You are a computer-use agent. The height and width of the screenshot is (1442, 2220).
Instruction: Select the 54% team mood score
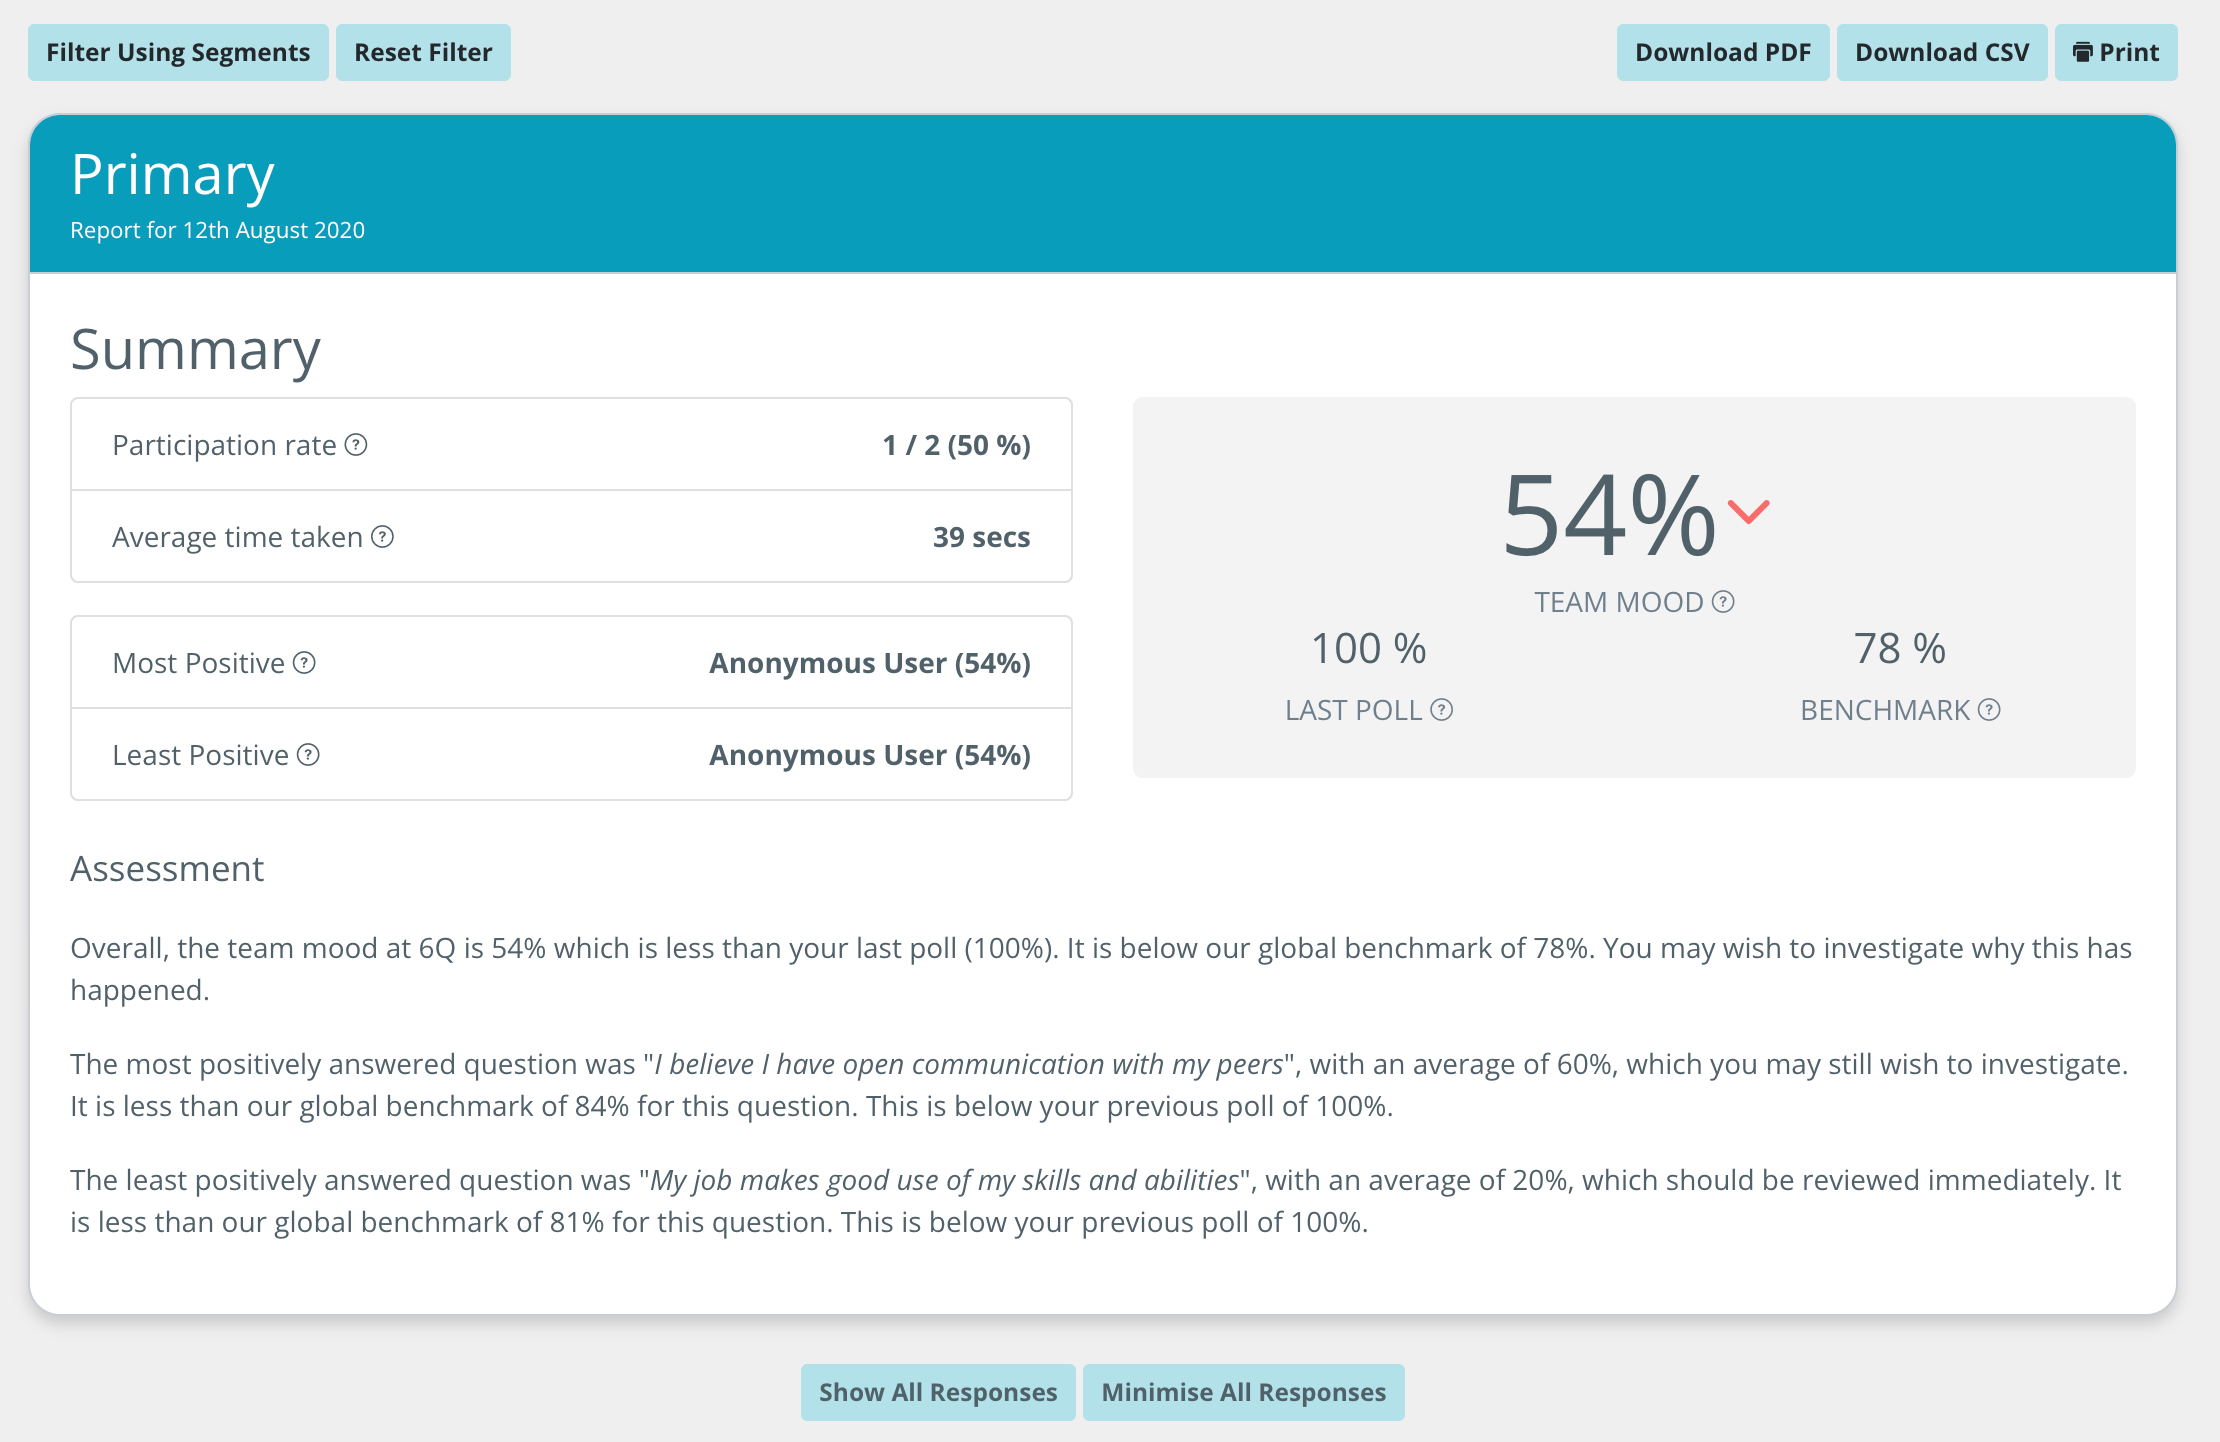[x=1609, y=516]
